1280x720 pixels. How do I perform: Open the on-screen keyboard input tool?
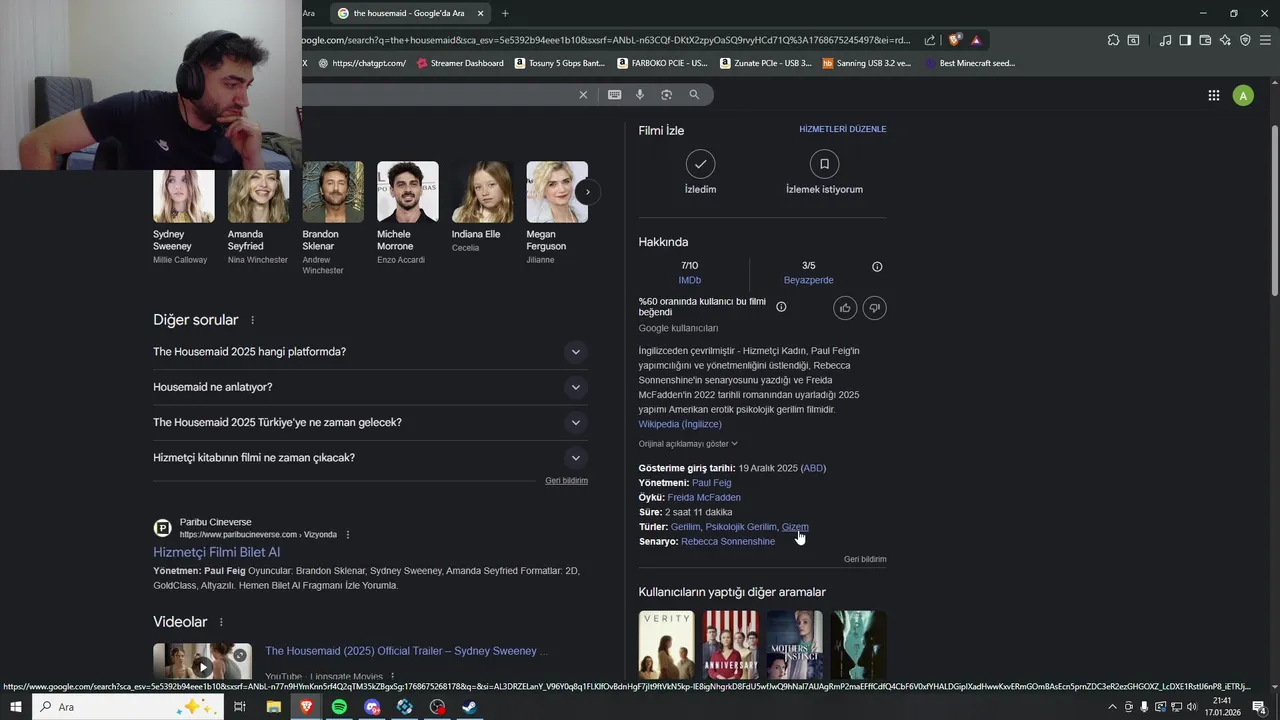point(614,94)
